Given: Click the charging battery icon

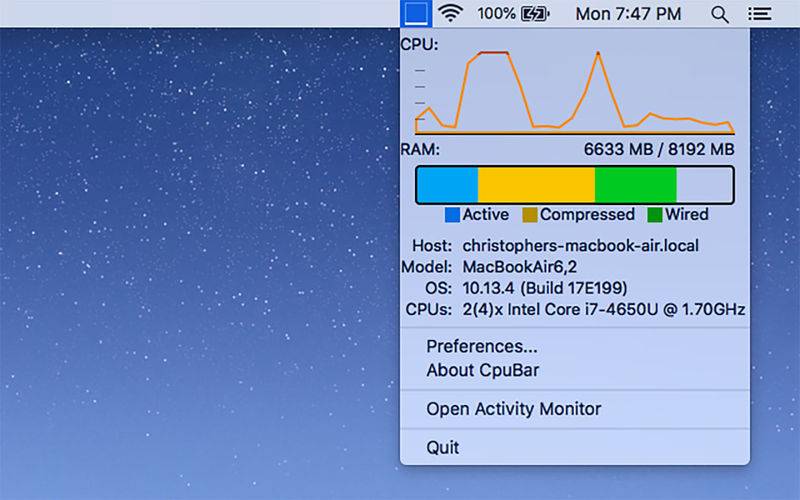Looking at the screenshot, I should click(535, 14).
